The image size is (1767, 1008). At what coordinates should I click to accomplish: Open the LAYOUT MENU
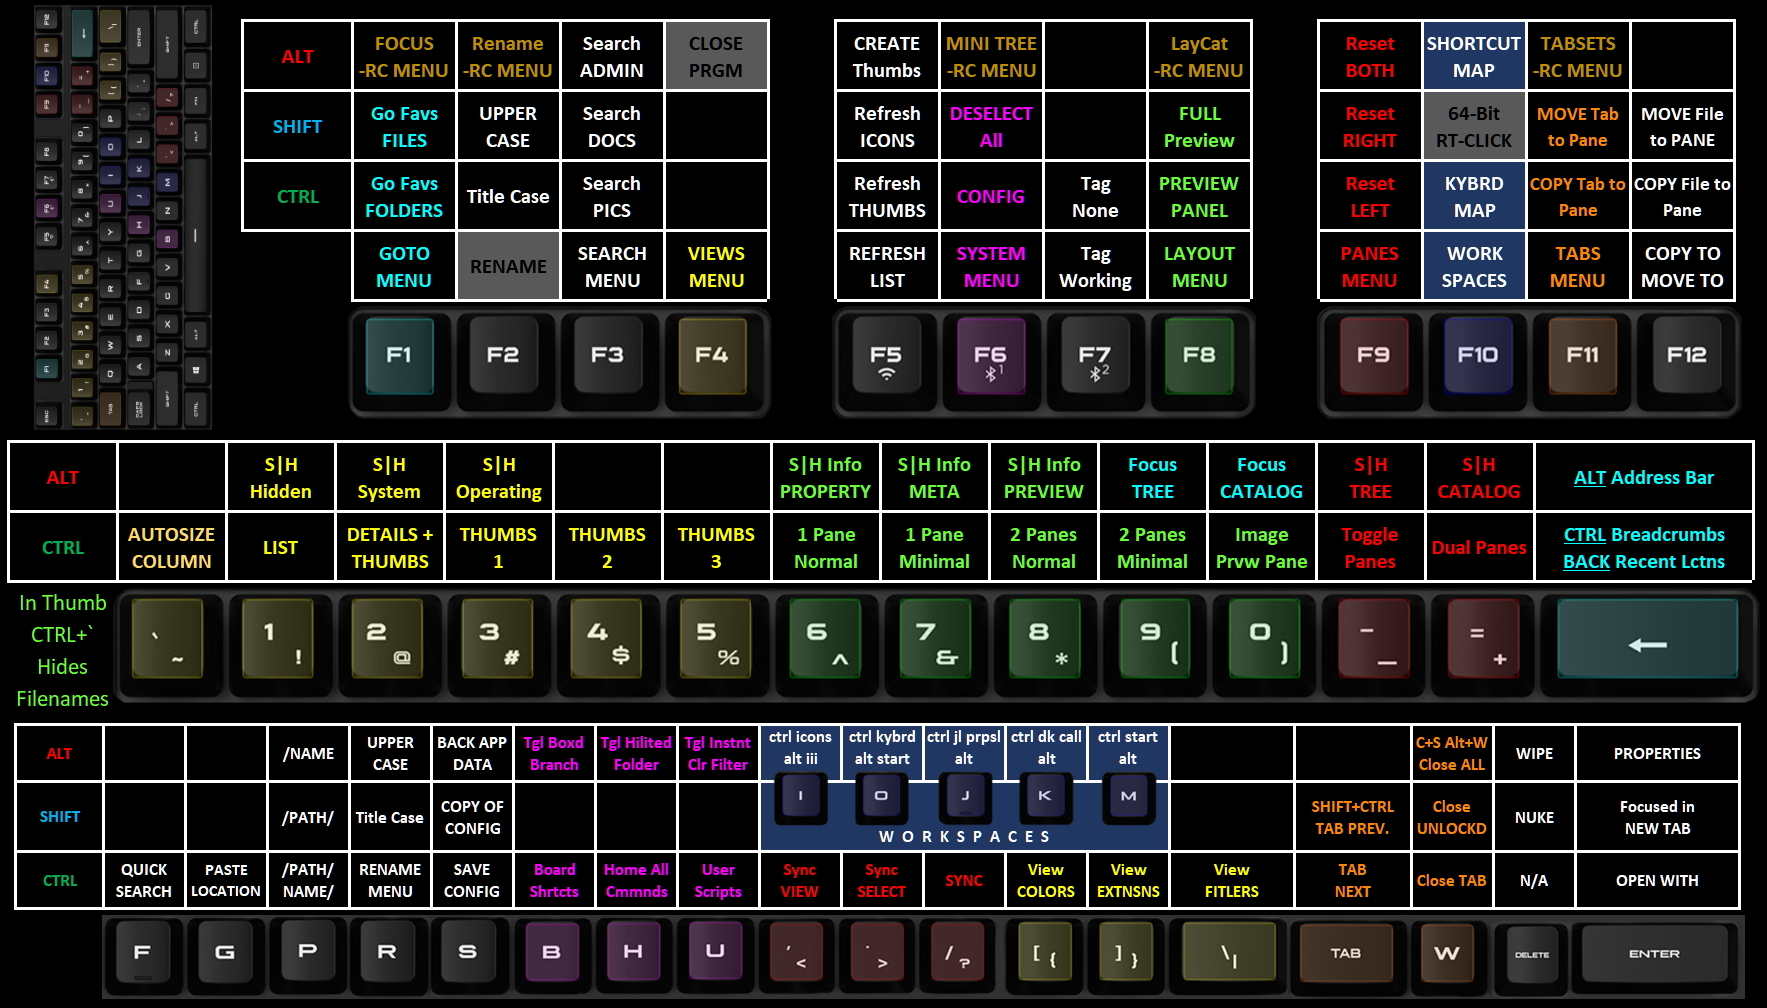pyautogui.click(x=1199, y=266)
